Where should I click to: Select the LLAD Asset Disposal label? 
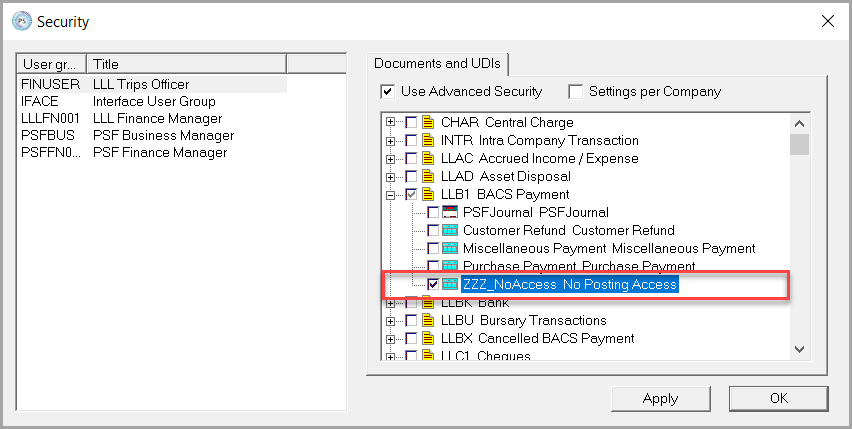[x=506, y=176]
